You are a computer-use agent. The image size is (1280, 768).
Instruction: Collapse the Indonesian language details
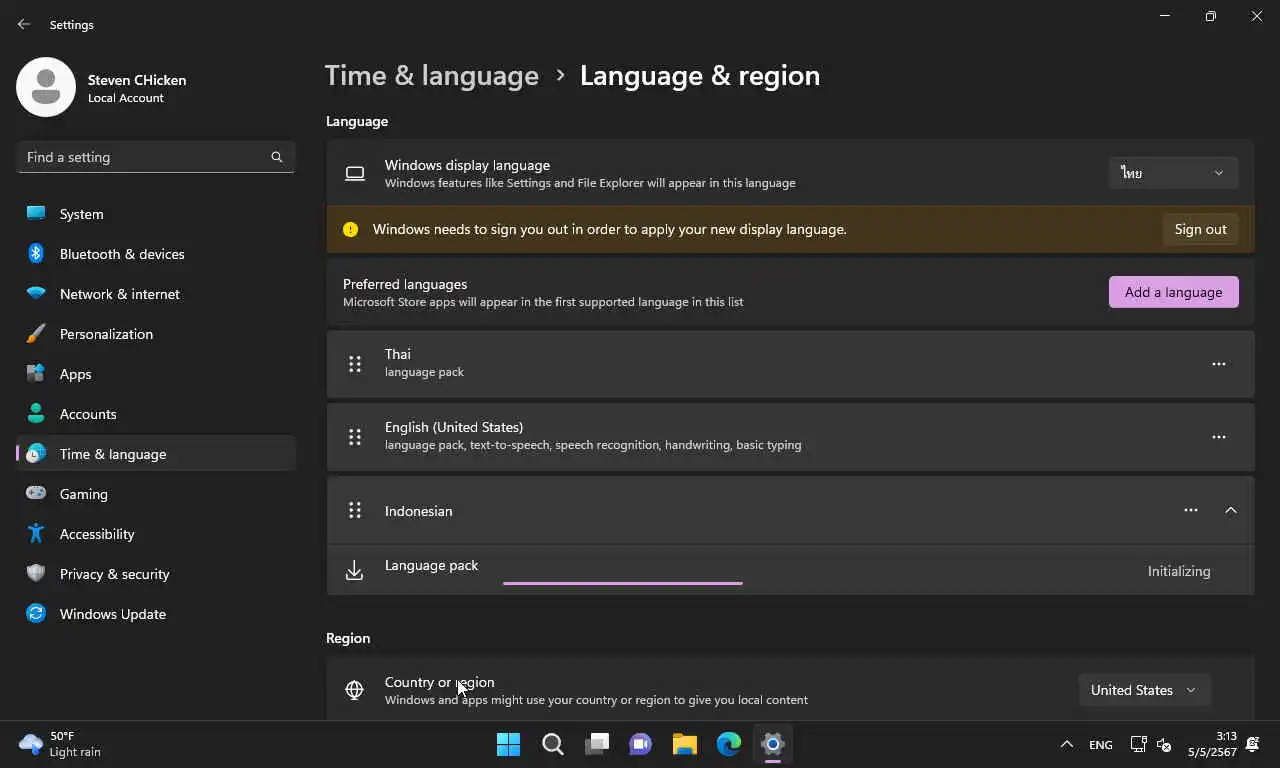click(1231, 510)
